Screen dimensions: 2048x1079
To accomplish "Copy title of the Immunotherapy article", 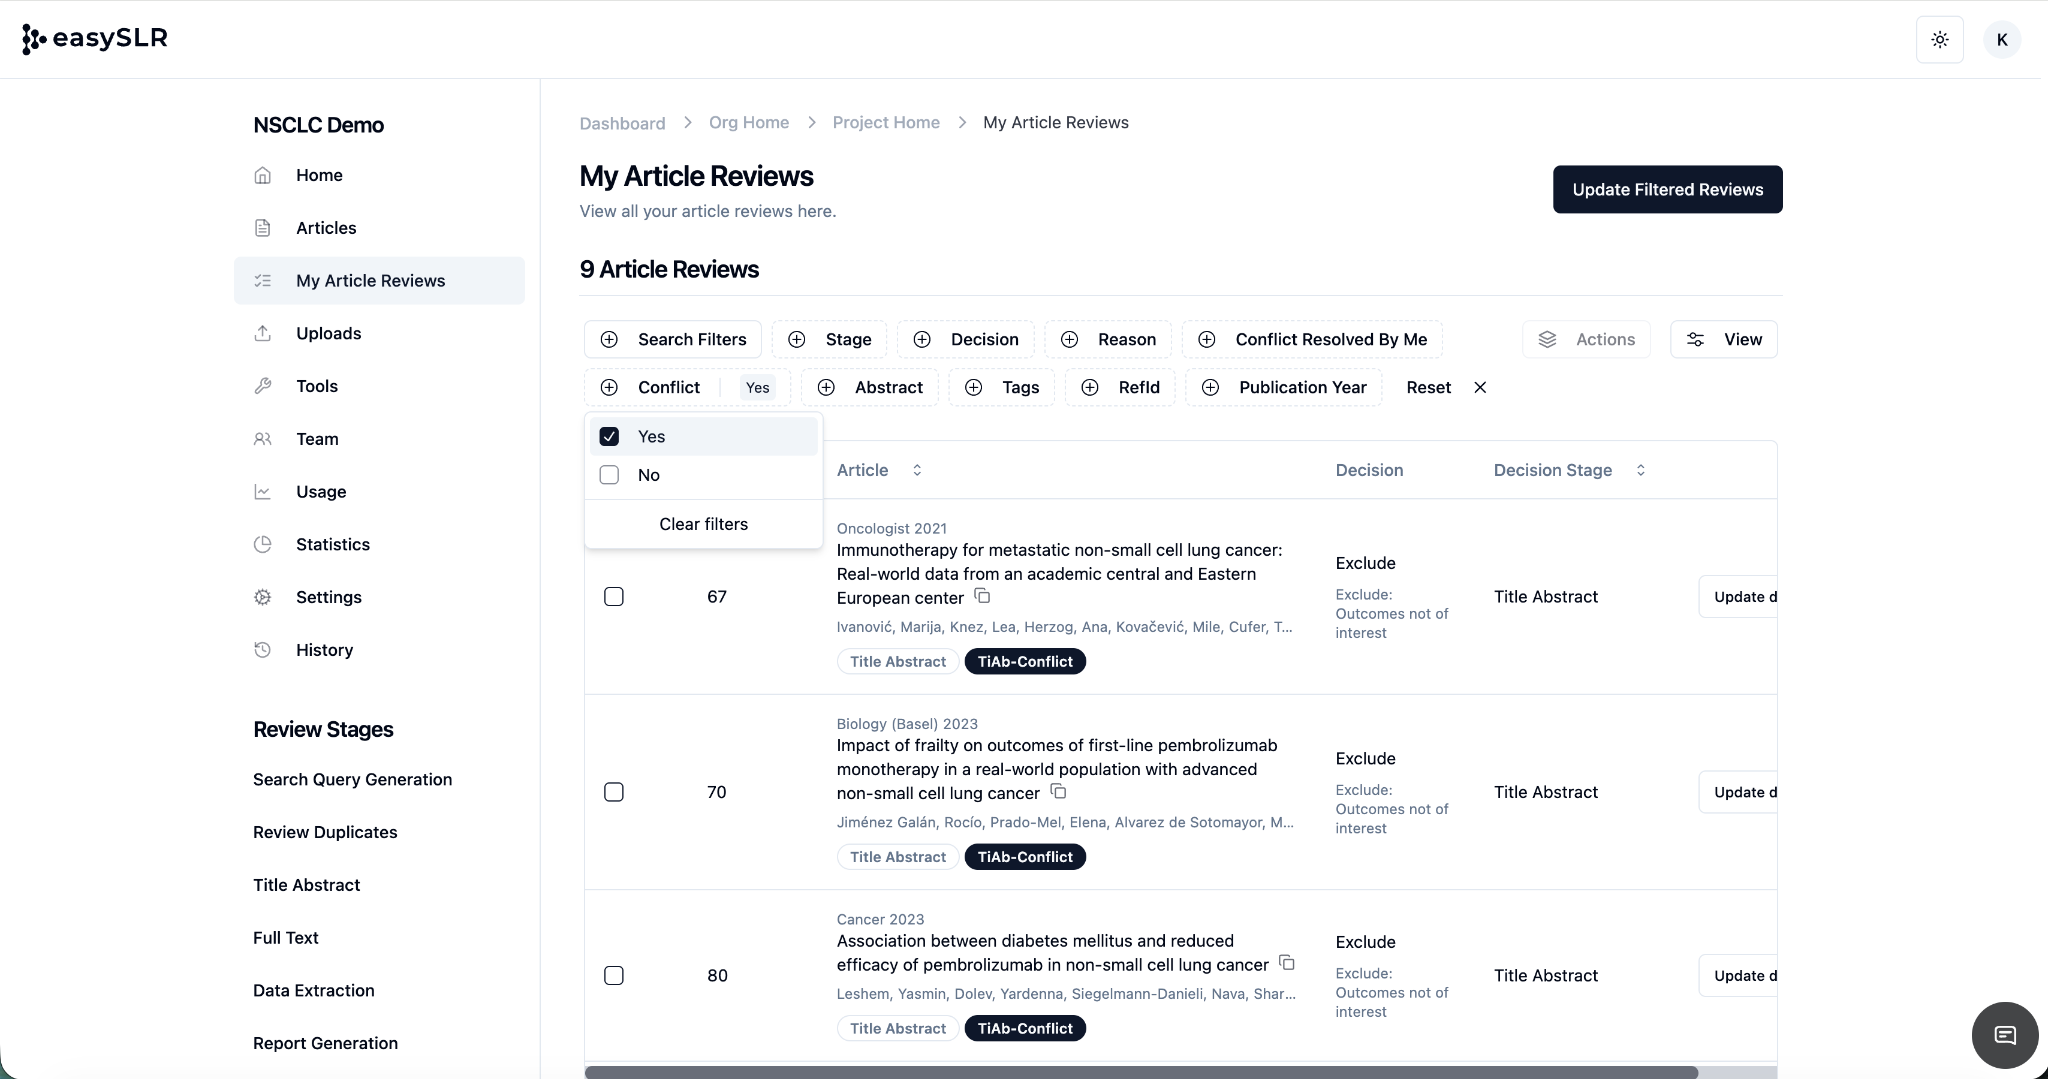I will click(983, 597).
